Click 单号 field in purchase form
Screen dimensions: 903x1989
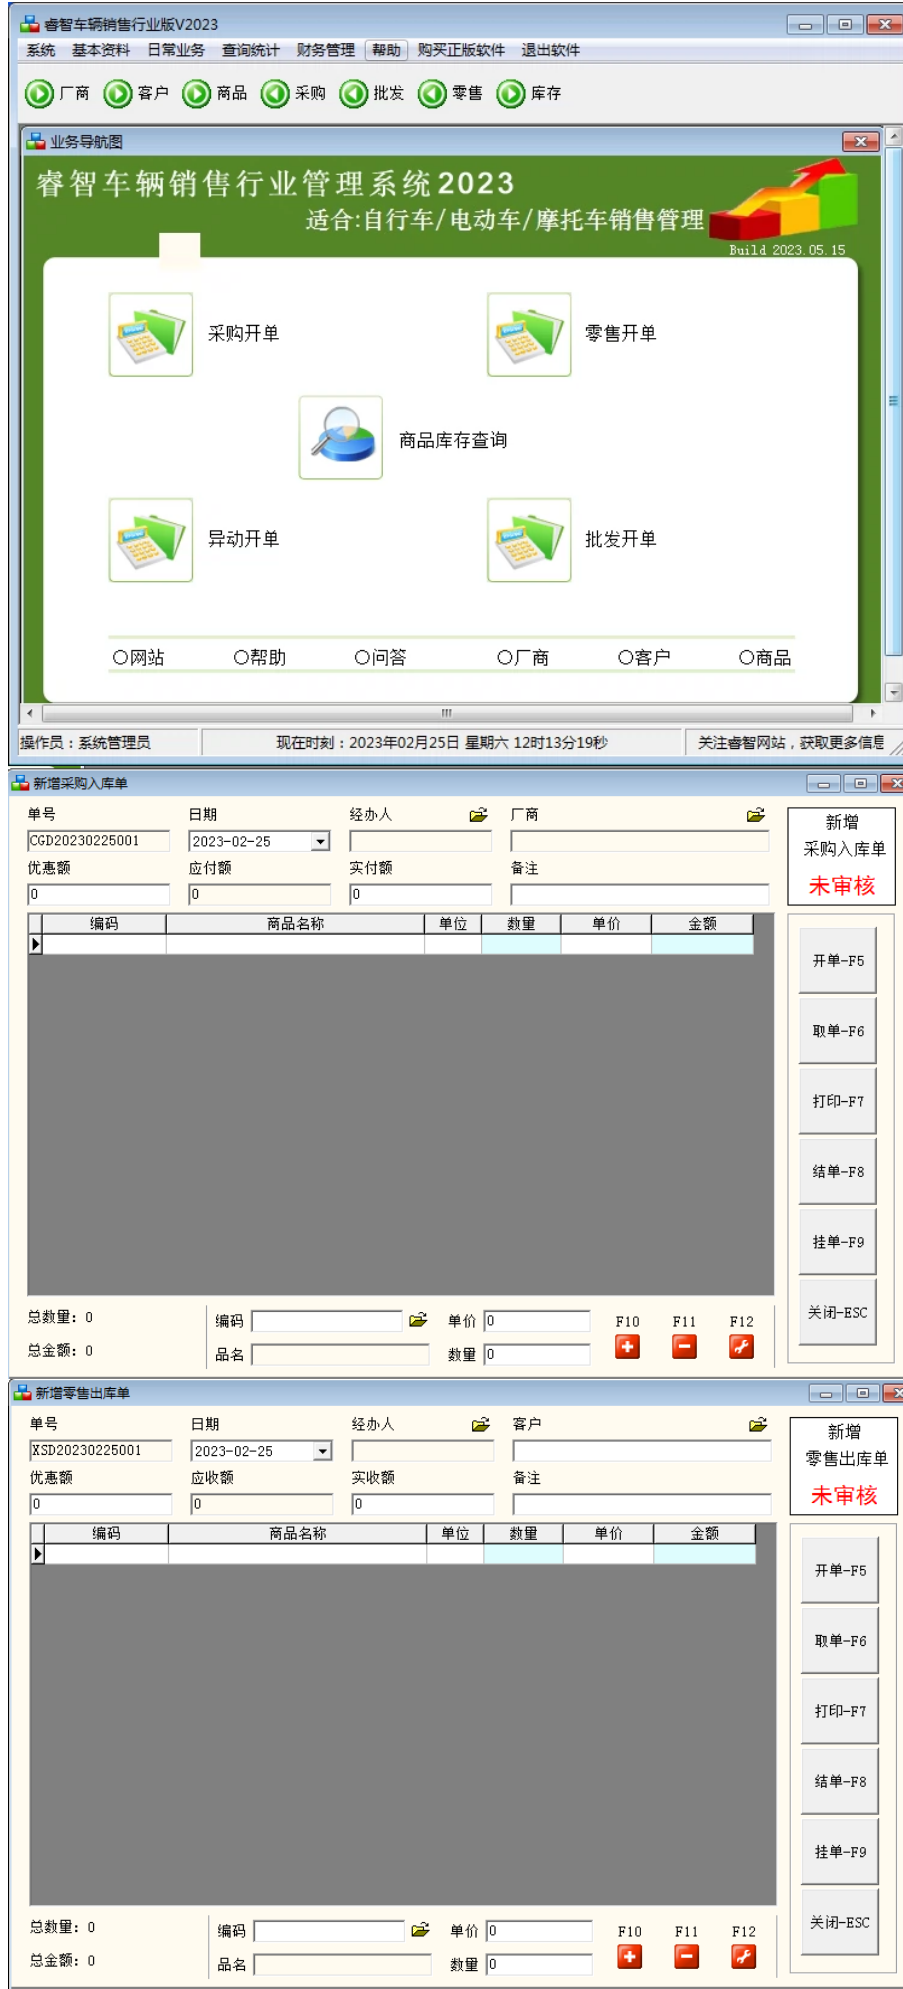click(98, 841)
